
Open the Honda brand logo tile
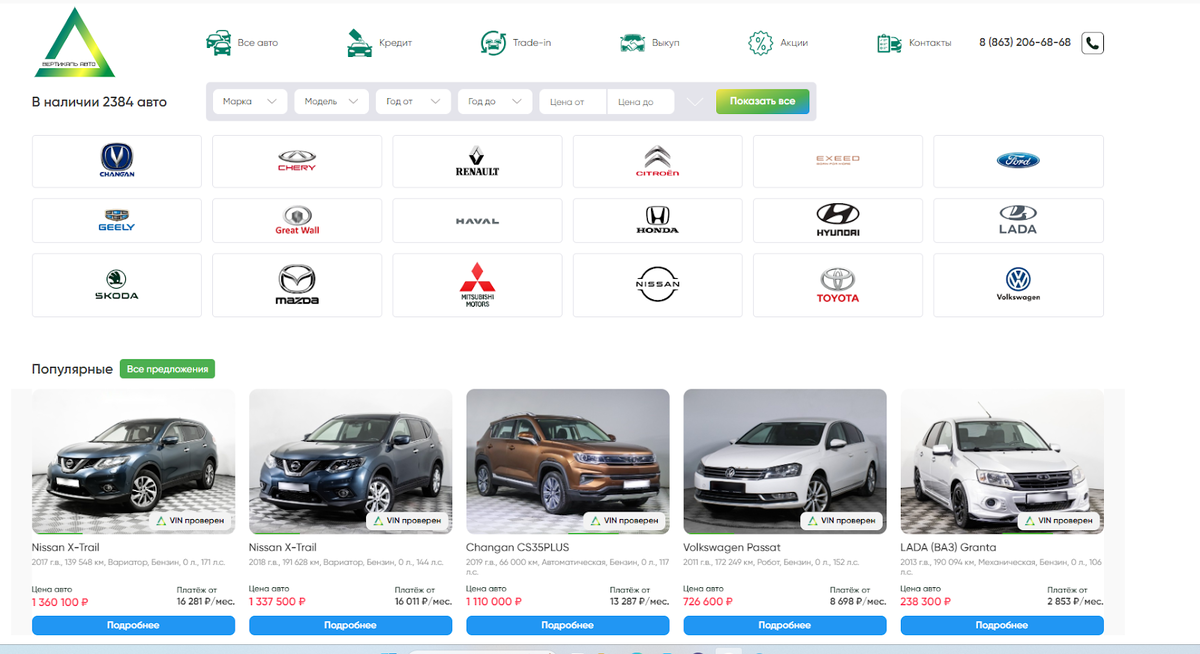[x=657, y=220]
